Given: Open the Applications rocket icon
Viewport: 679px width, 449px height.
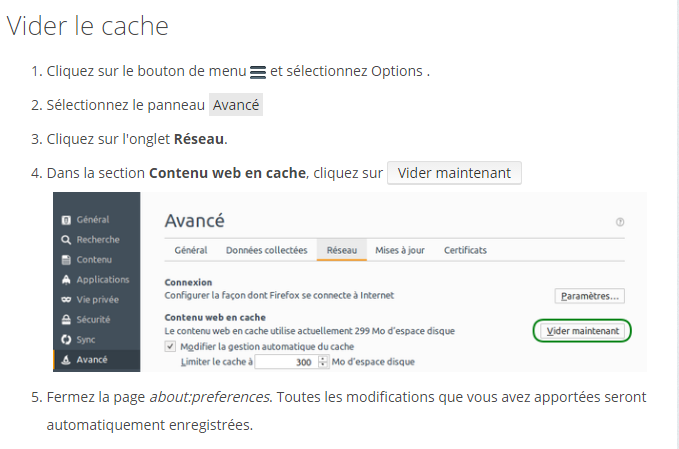Looking at the screenshot, I should point(66,280).
